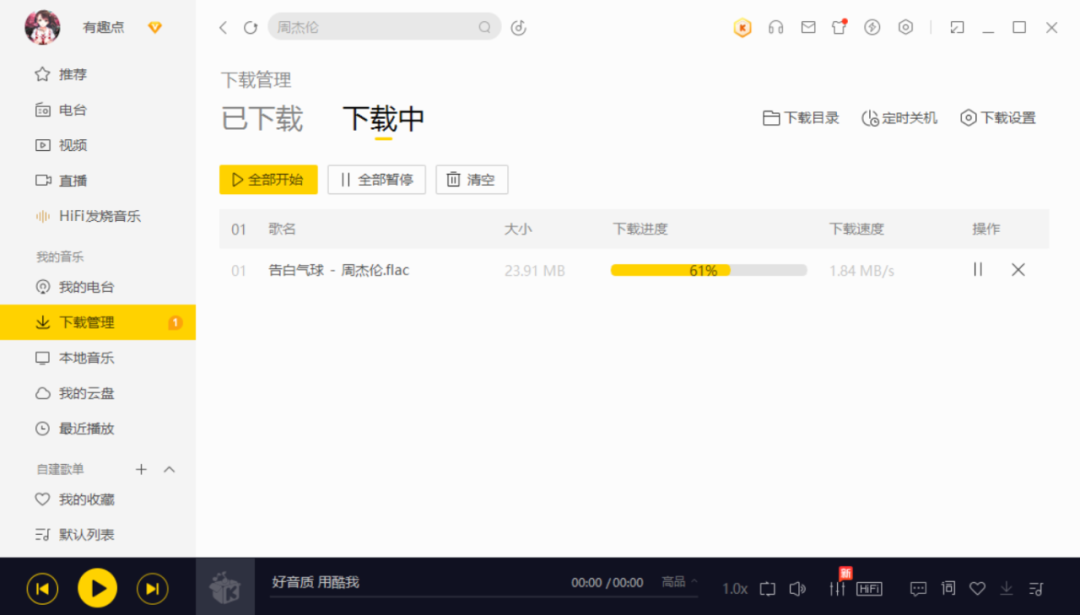Viewport: 1080px width, 615px height.
Task: Toggle the repeat playback mode
Action: pos(767,588)
